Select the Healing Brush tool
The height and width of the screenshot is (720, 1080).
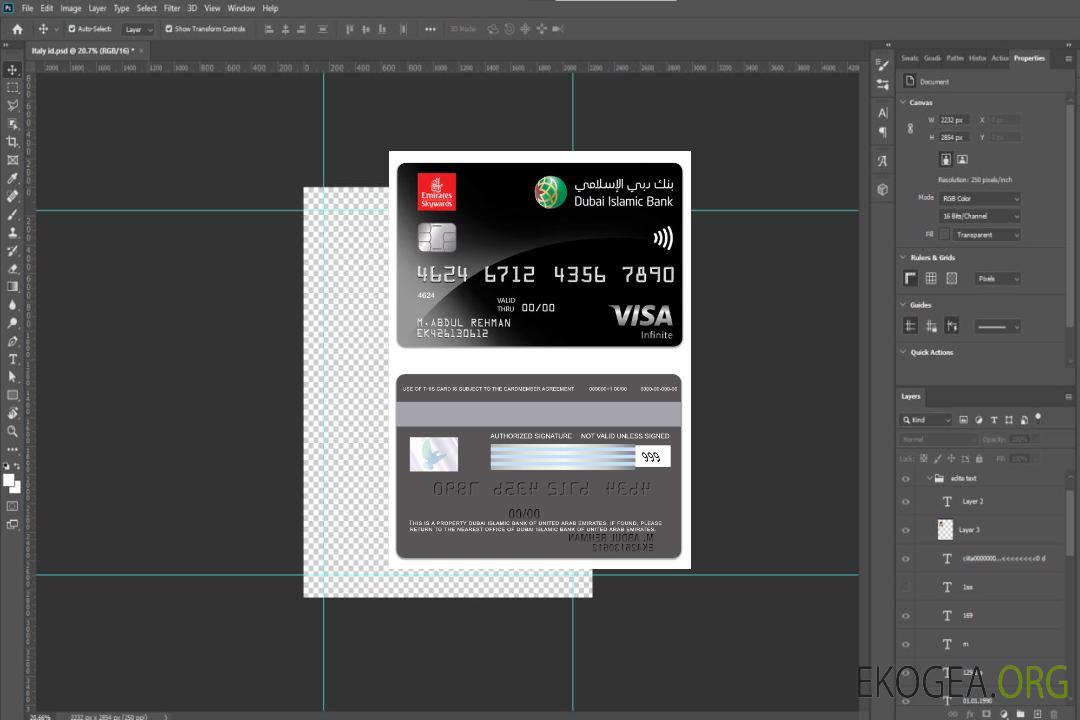[x=12, y=196]
